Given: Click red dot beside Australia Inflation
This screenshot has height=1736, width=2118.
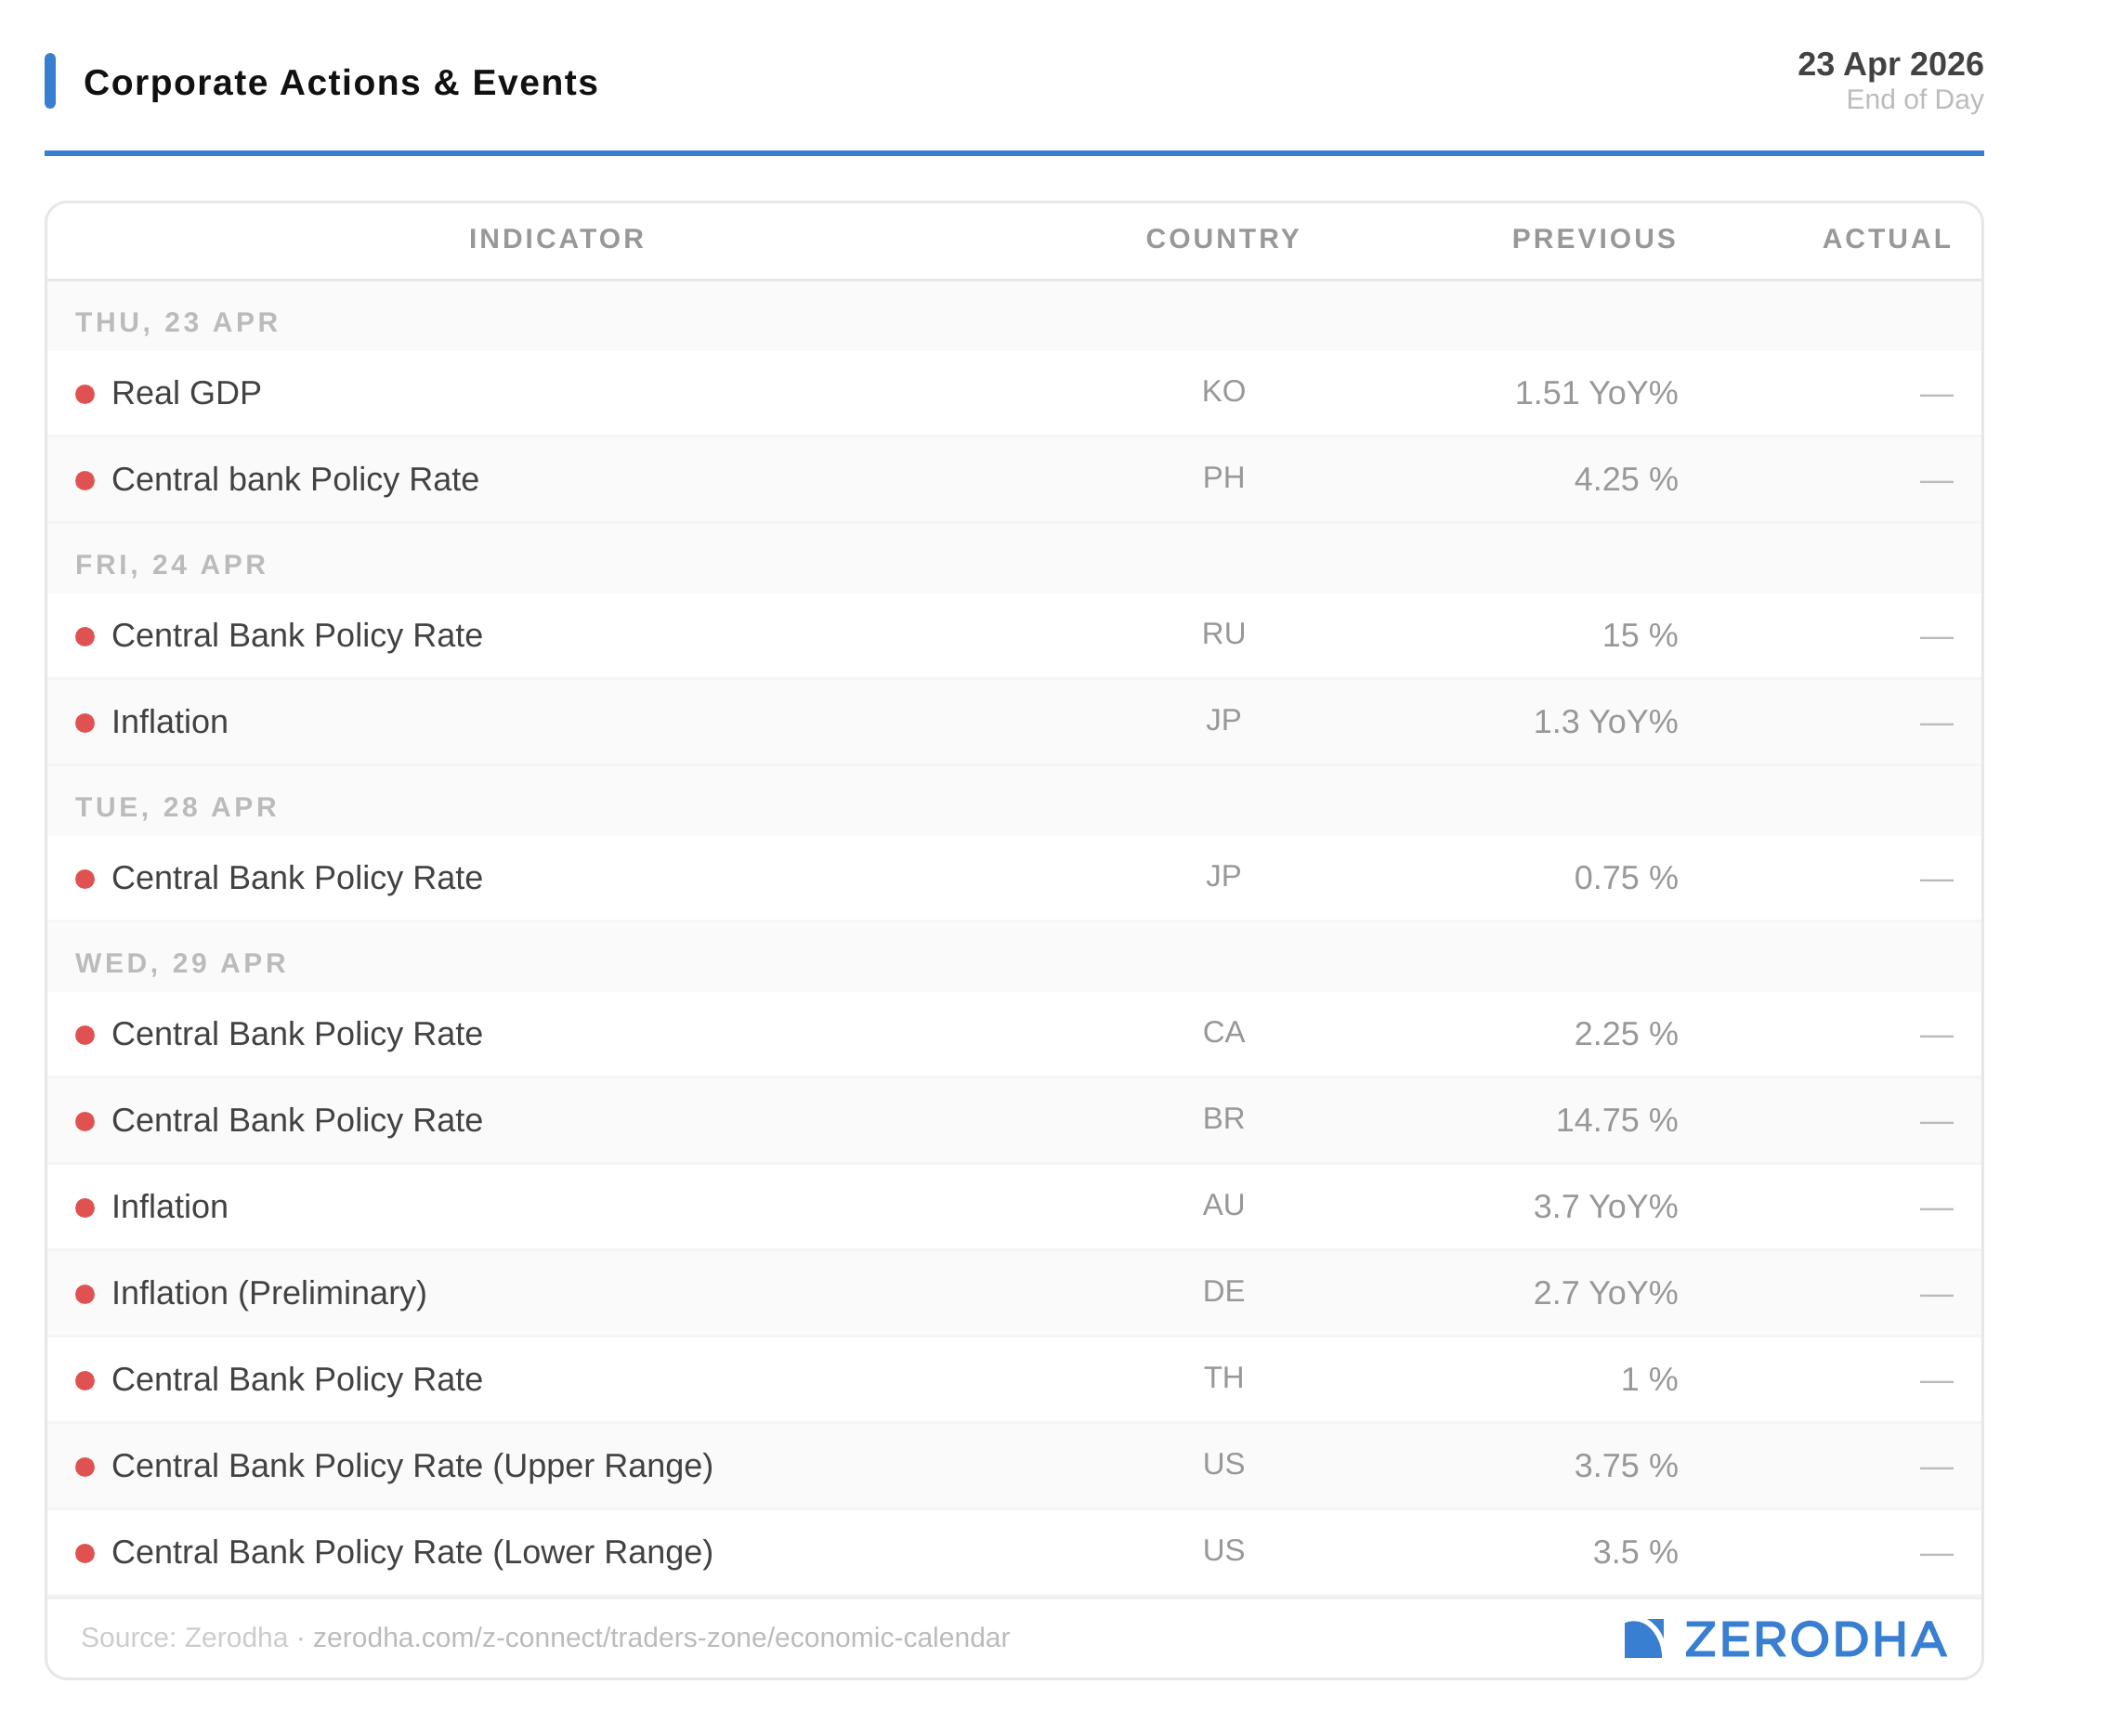Looking at the screenshot, I should click(x=85, y=1208).
